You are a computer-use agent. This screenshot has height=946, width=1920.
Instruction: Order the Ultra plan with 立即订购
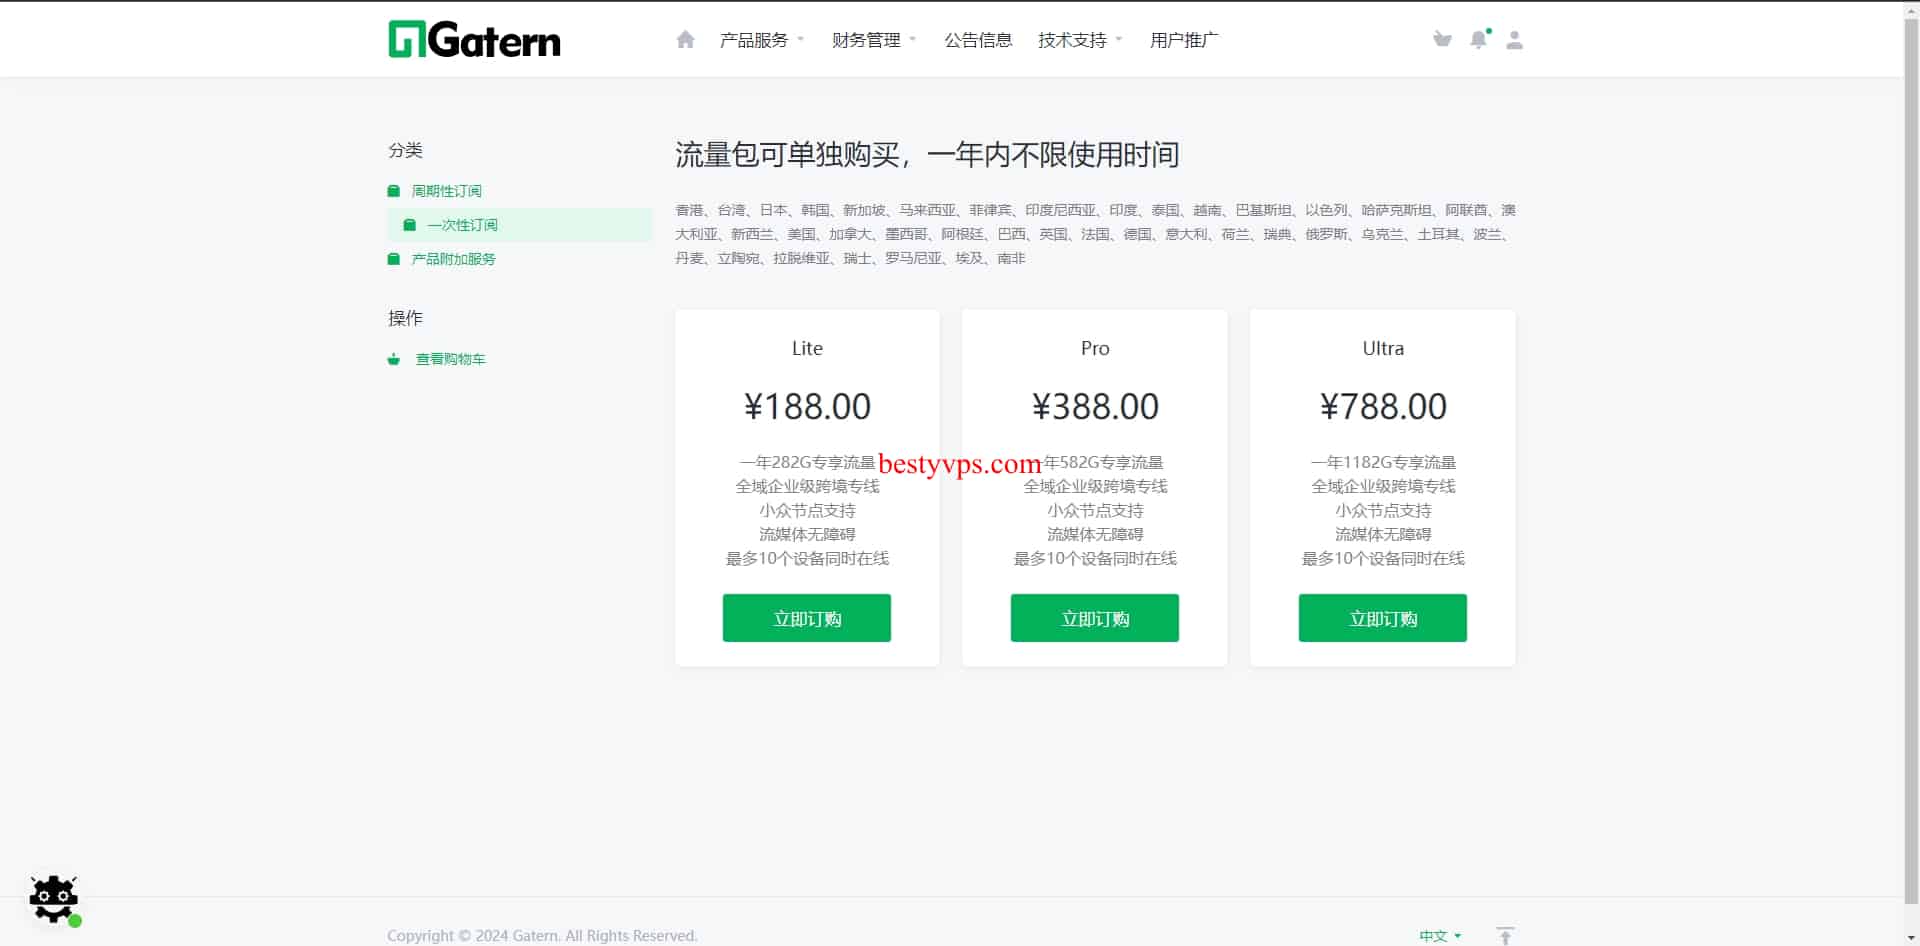pos(1382,618)
